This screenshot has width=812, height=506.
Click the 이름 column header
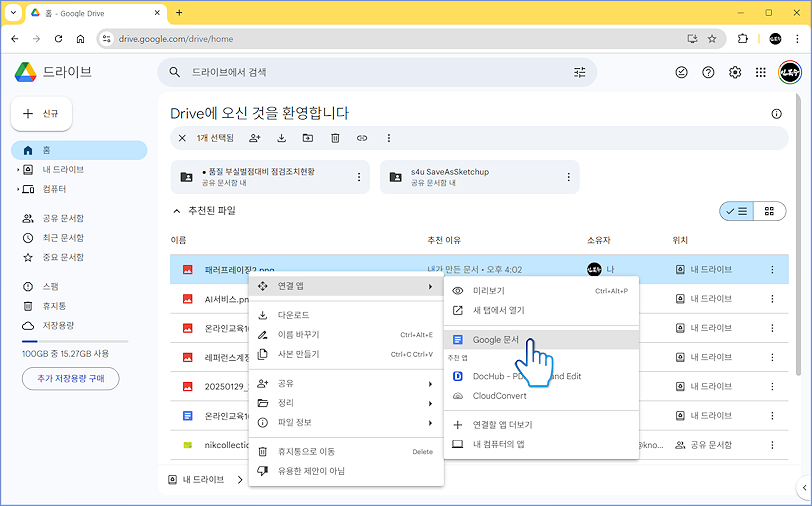178,240
